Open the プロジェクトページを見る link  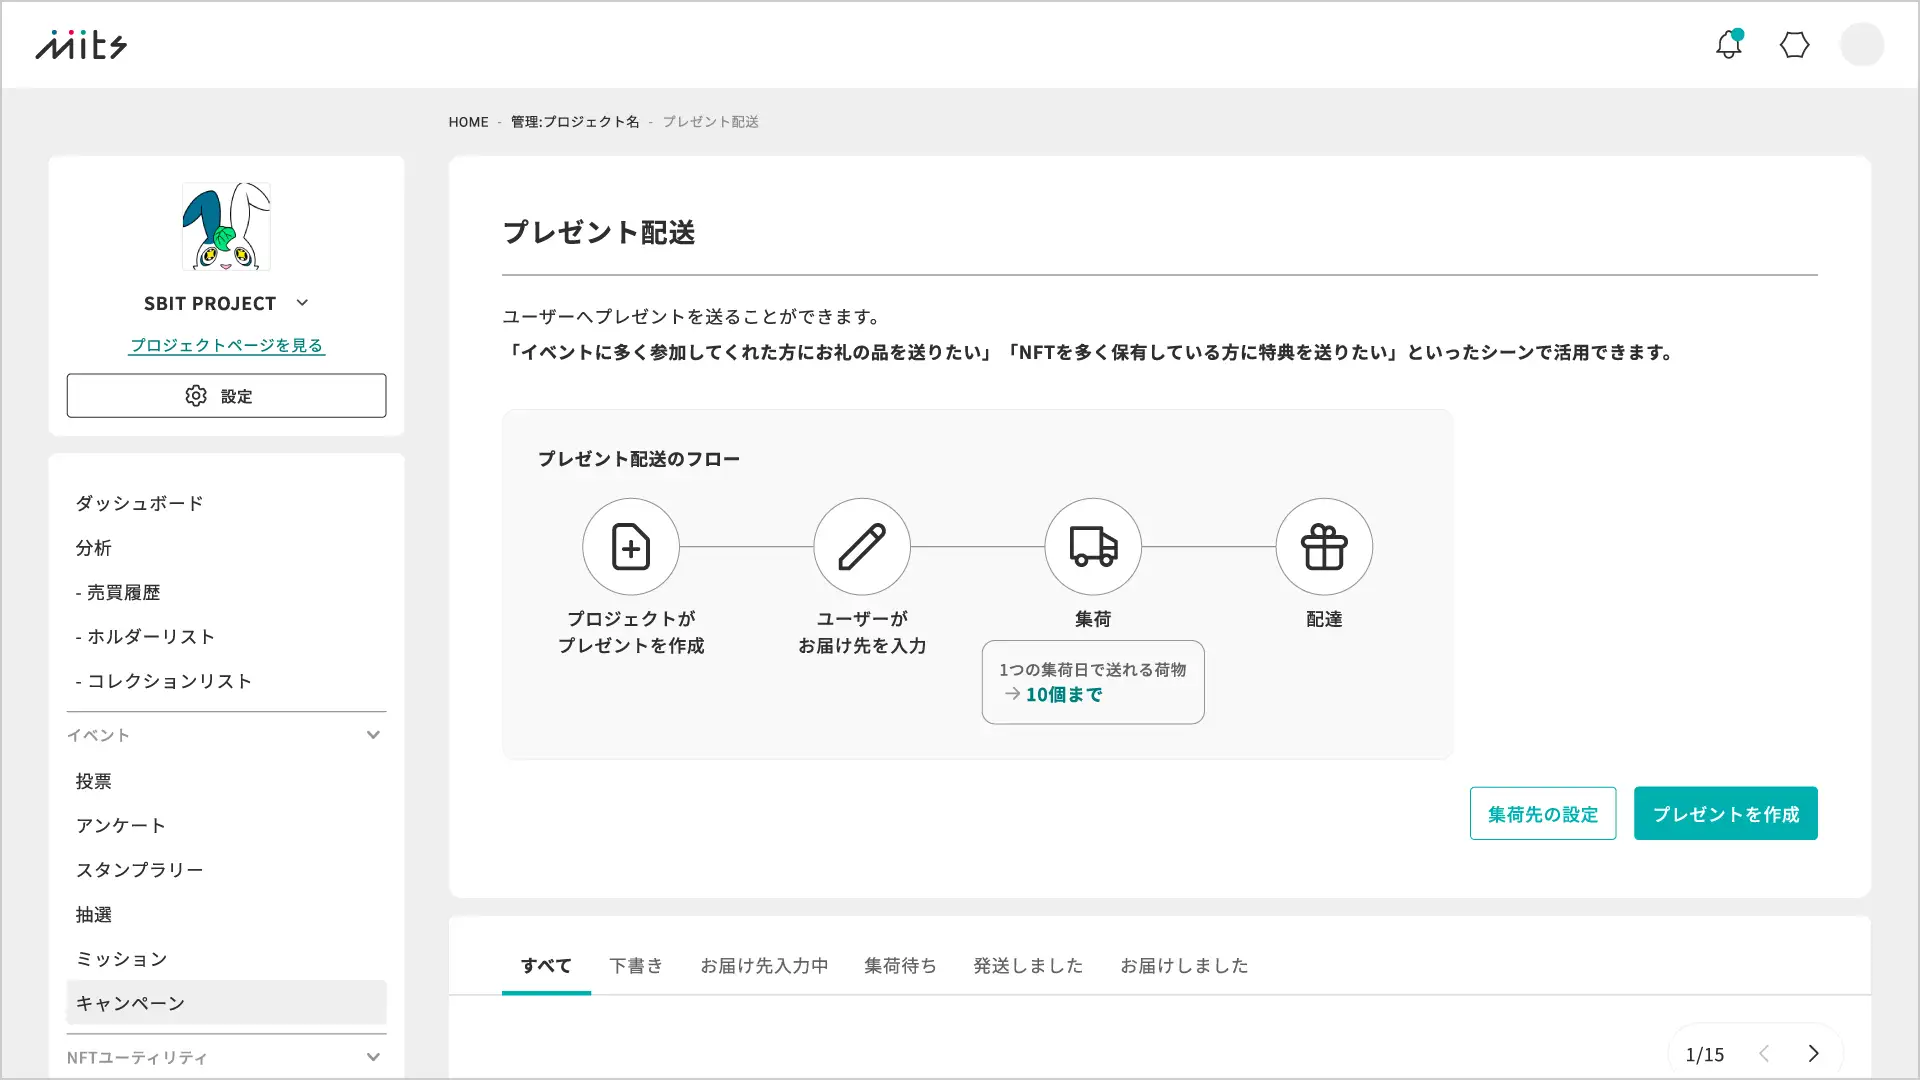(227, 345)
